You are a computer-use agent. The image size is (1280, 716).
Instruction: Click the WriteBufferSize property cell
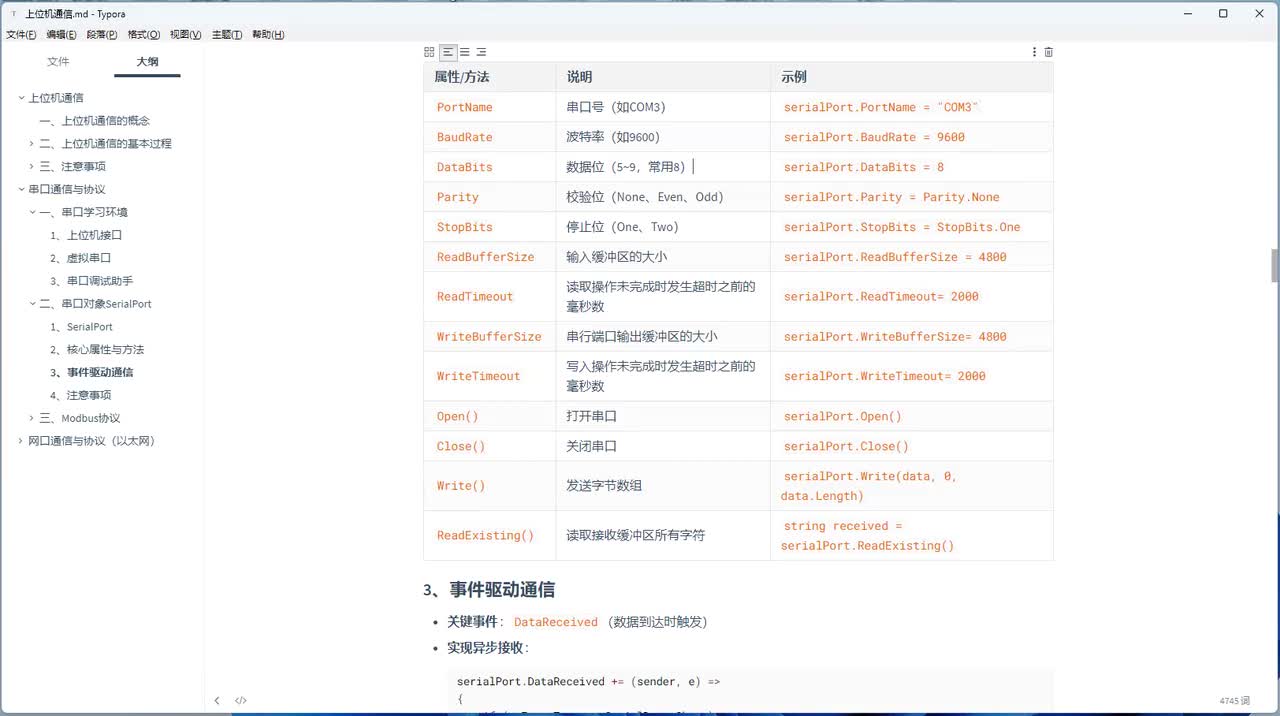pyautogui.click(x=489, y=336)
